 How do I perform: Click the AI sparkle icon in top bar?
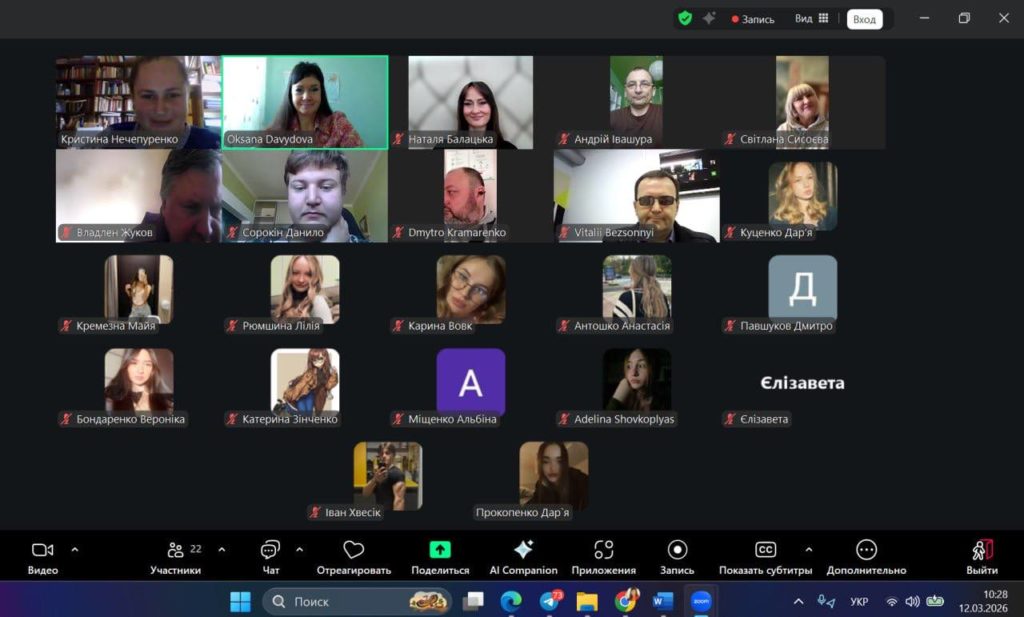[709, 18]
